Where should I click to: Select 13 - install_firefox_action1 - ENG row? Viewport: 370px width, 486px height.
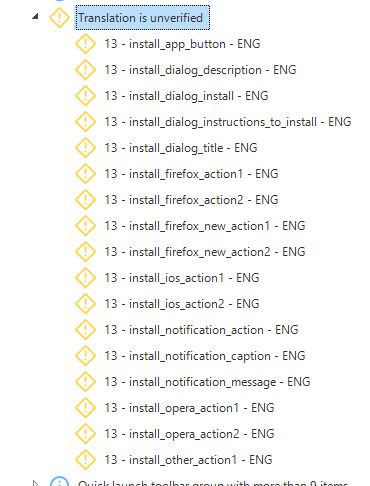click(x=191, y=174)
